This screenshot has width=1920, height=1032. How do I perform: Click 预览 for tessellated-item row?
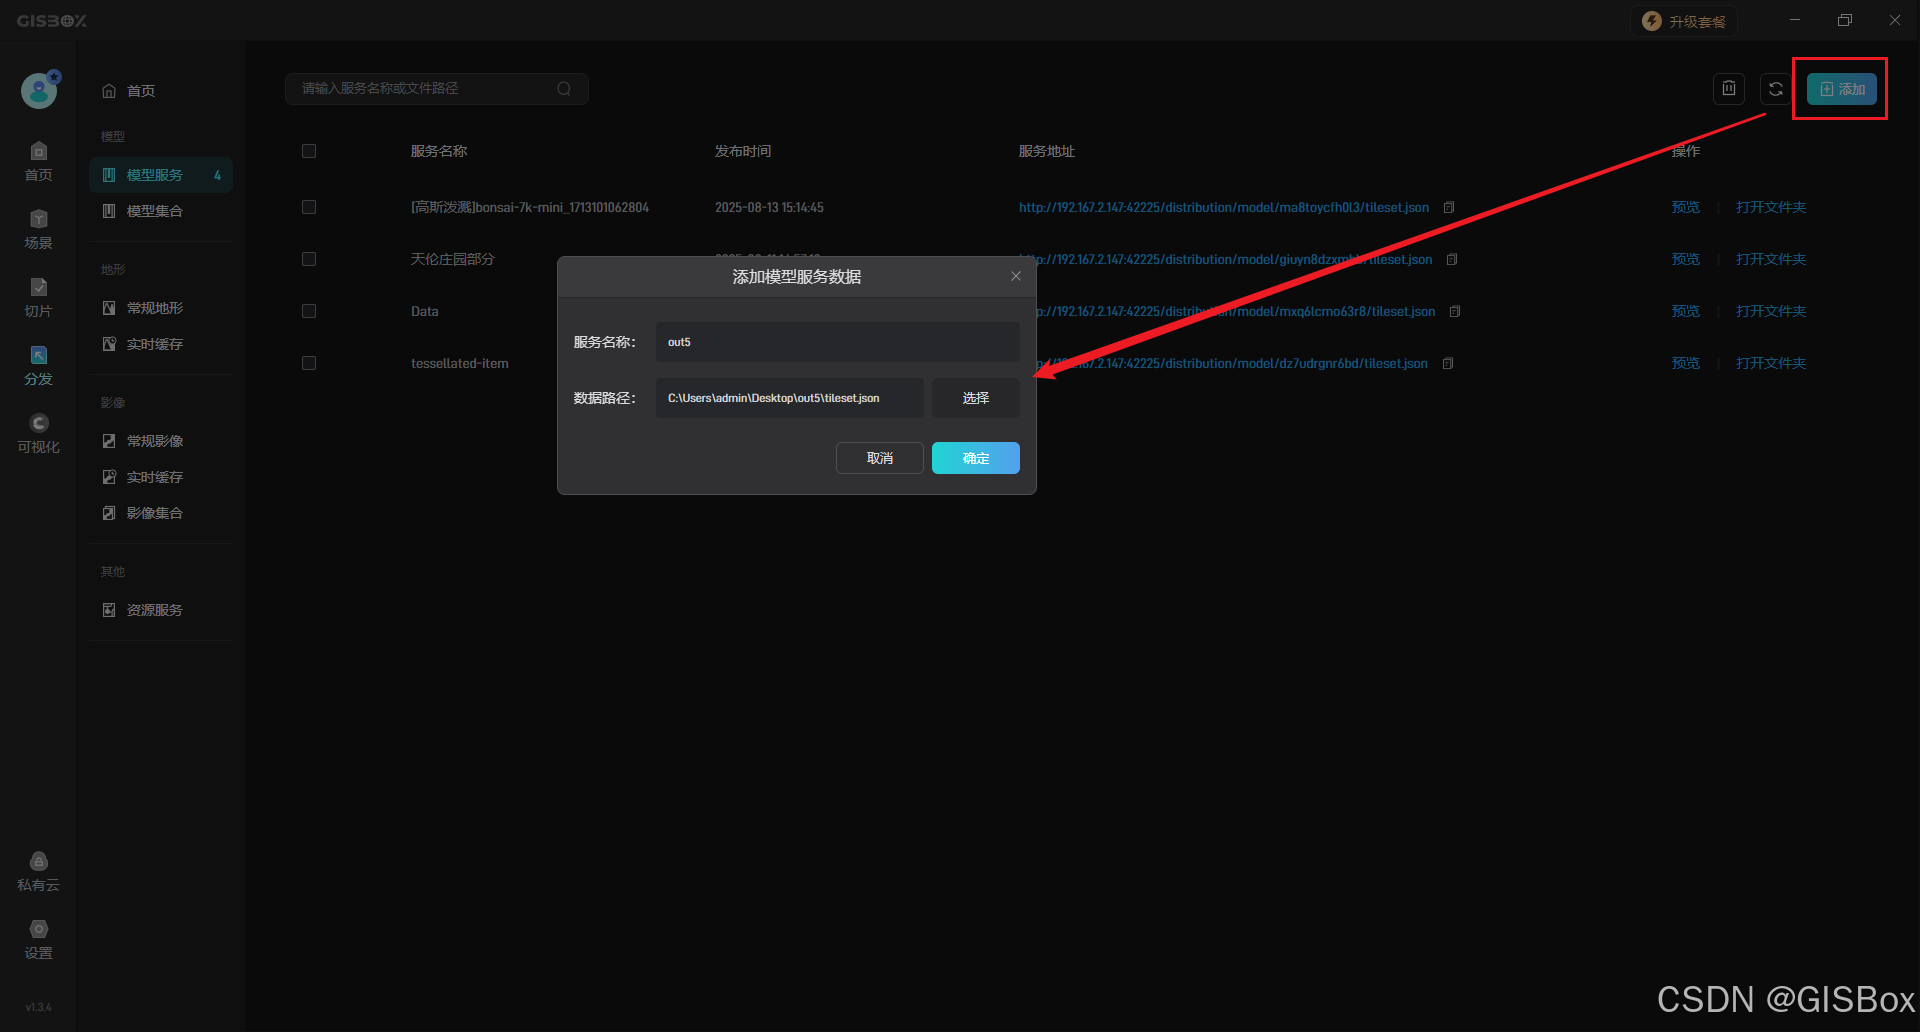point(1686,363)
